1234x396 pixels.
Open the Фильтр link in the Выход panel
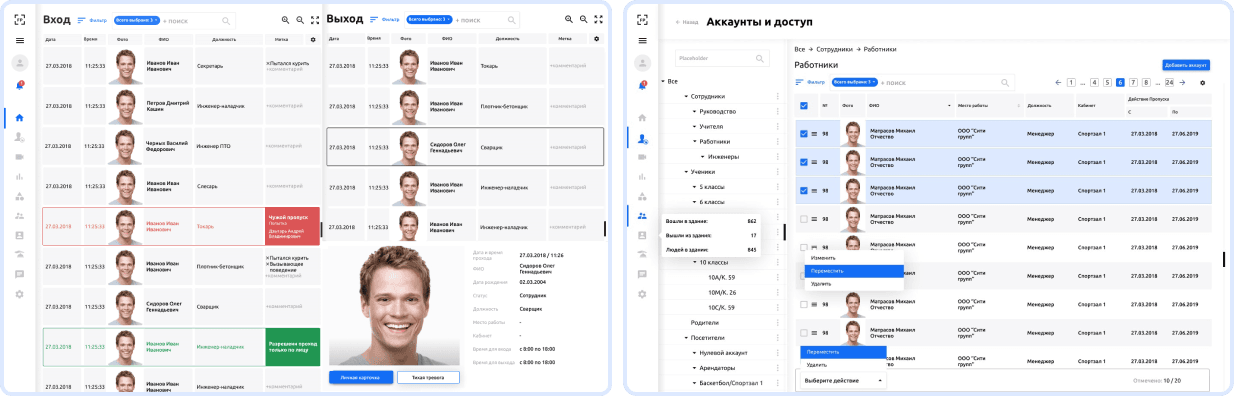click(x=384, y=20)
